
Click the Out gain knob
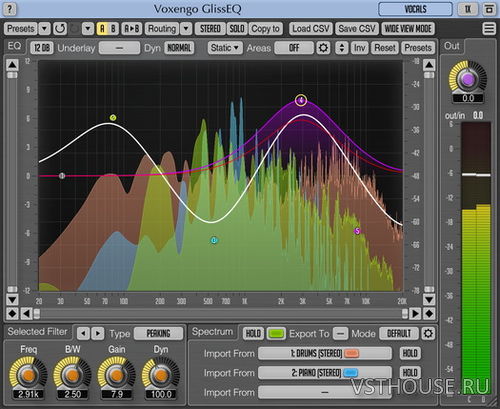pyautogui.click(x=468, y=79)
